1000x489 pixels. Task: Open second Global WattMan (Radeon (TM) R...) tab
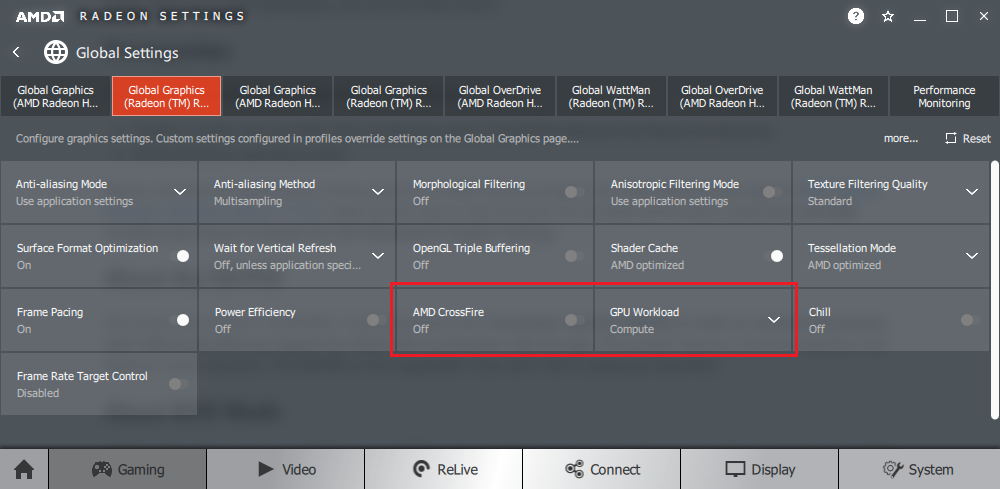coord(833,96)
